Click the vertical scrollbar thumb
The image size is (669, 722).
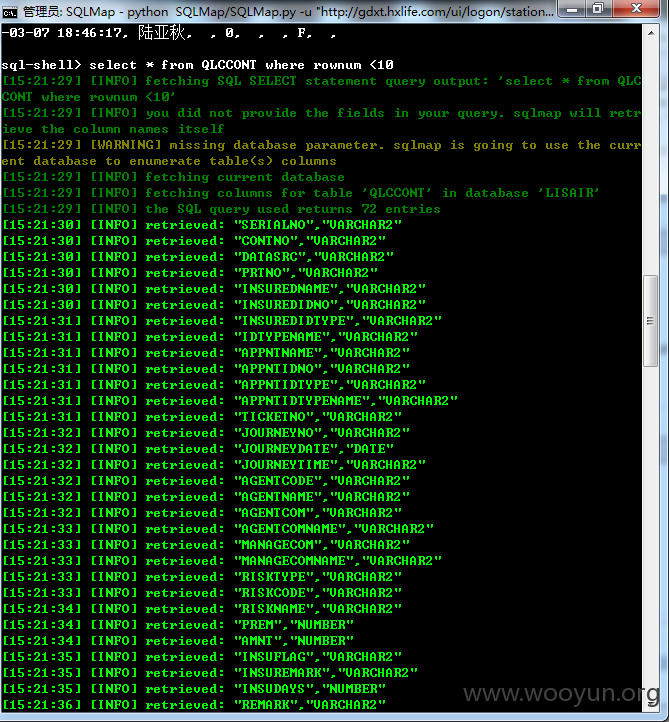(650, 320)
